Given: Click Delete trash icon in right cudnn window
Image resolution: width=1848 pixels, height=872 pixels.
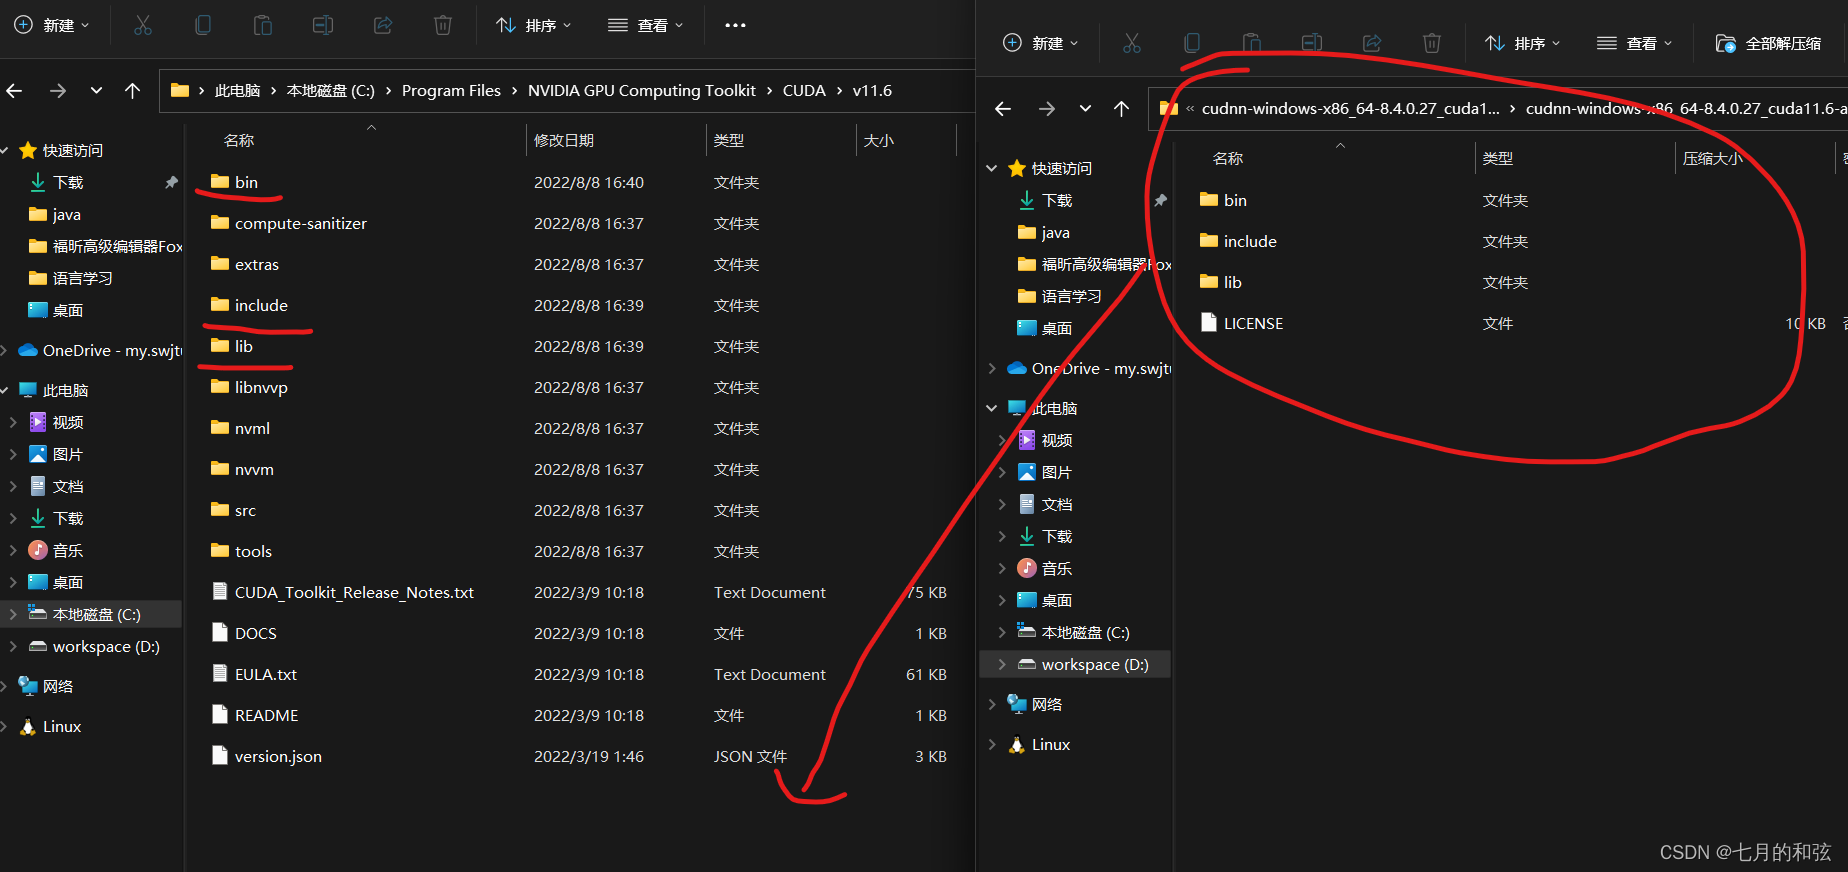Looking at the screenshot, I should click(x=1432, y=43).
